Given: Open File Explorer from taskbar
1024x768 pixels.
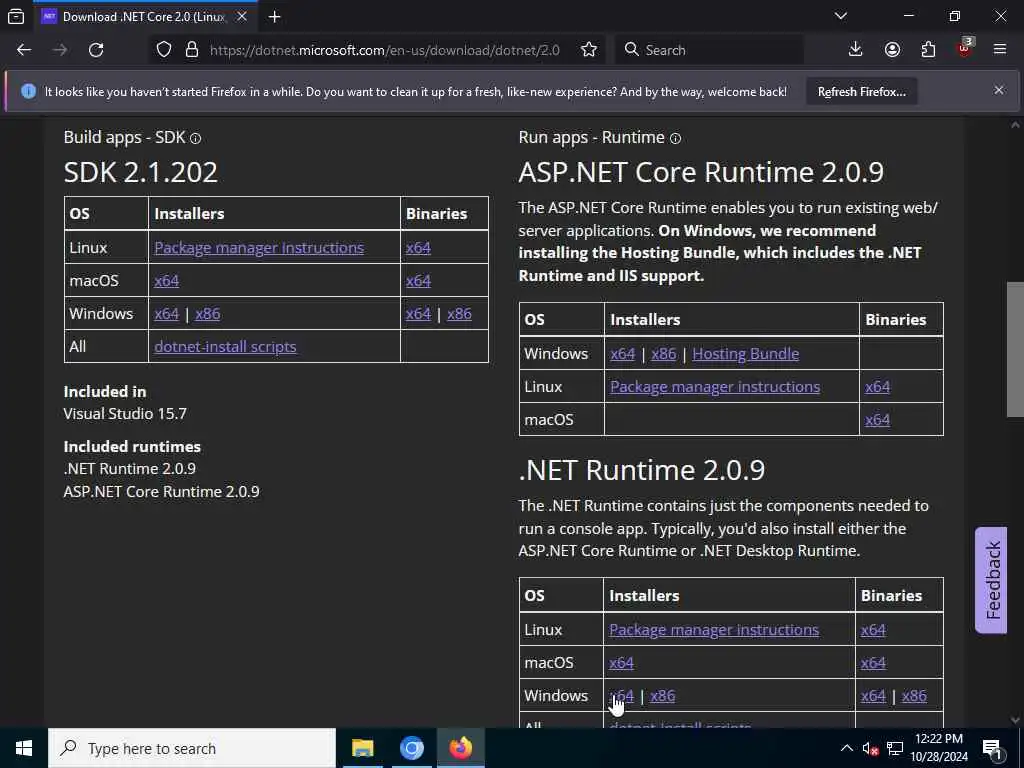Looking at the screenshot, I should tap(362, 748).
